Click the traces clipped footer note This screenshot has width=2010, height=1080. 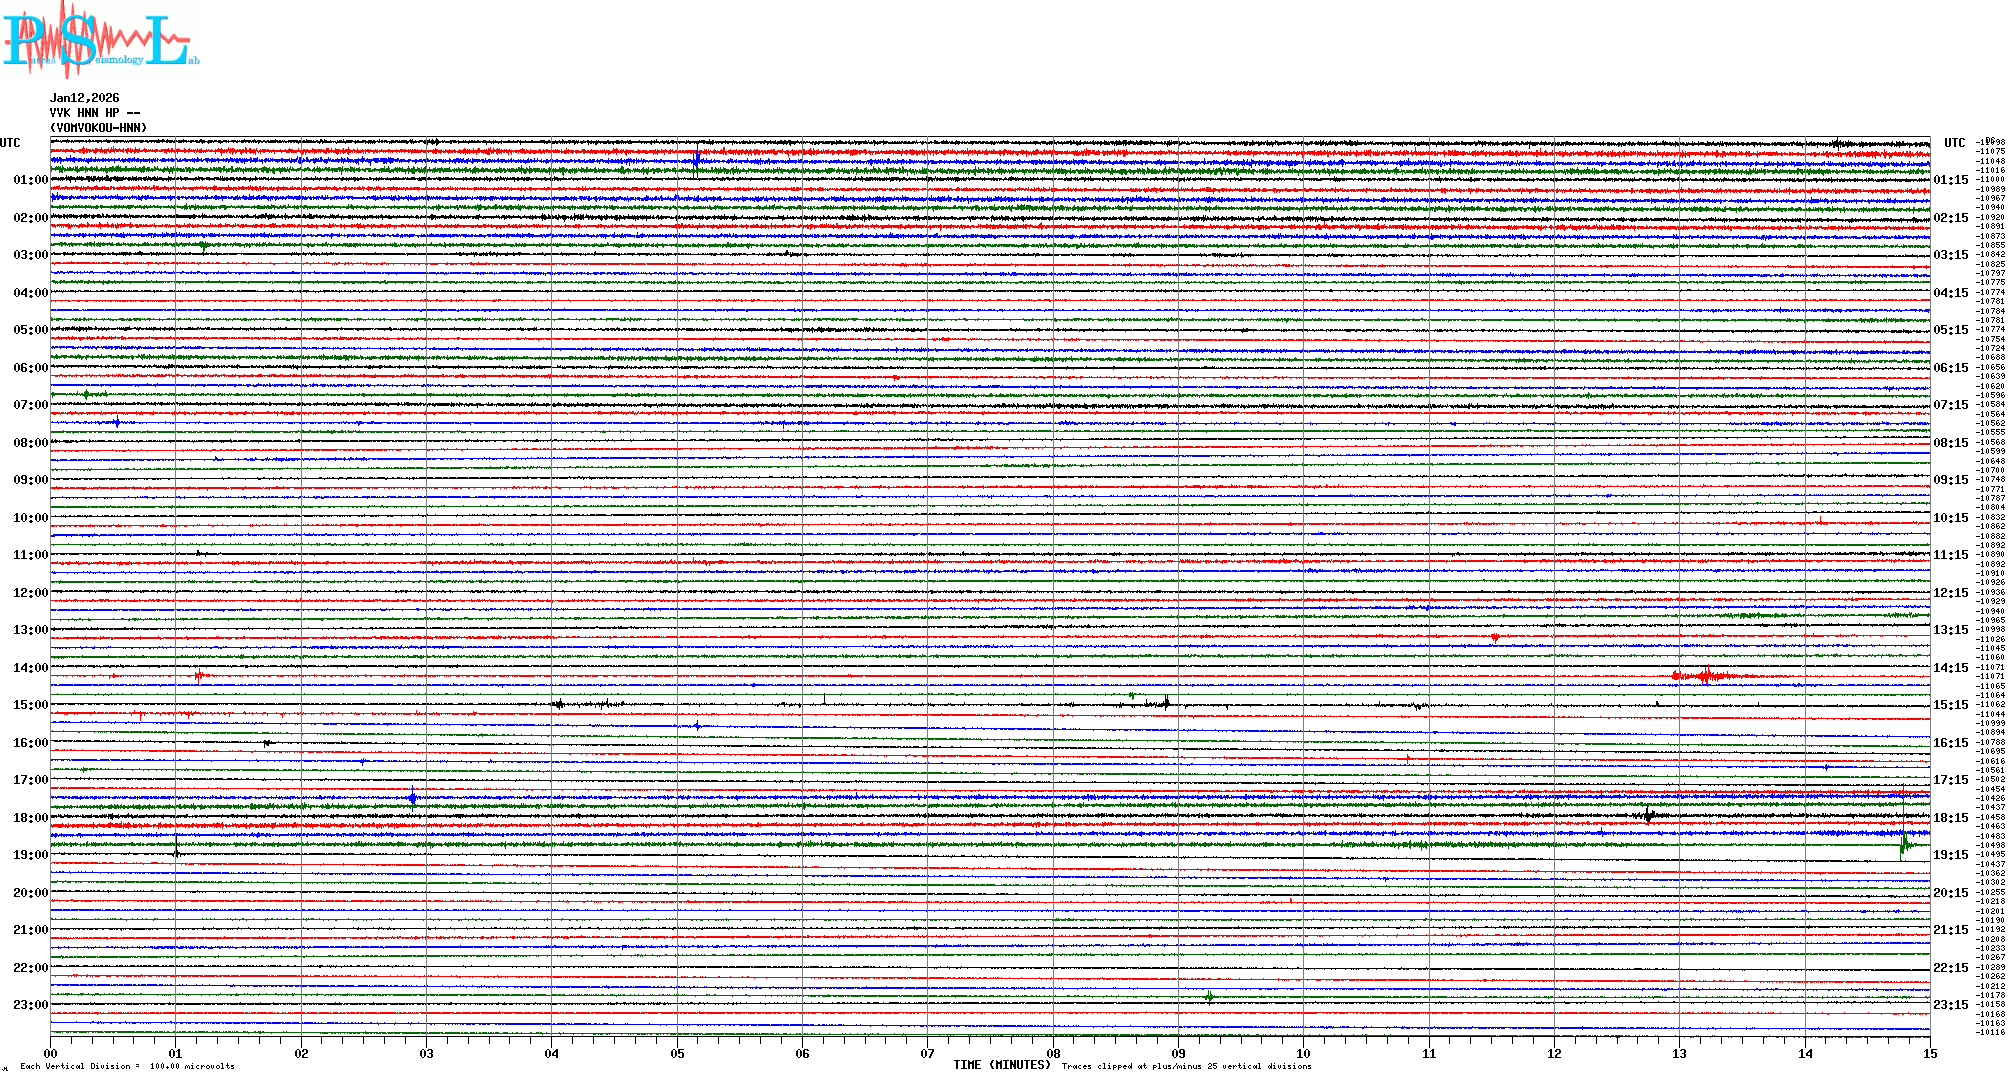1186,1066
